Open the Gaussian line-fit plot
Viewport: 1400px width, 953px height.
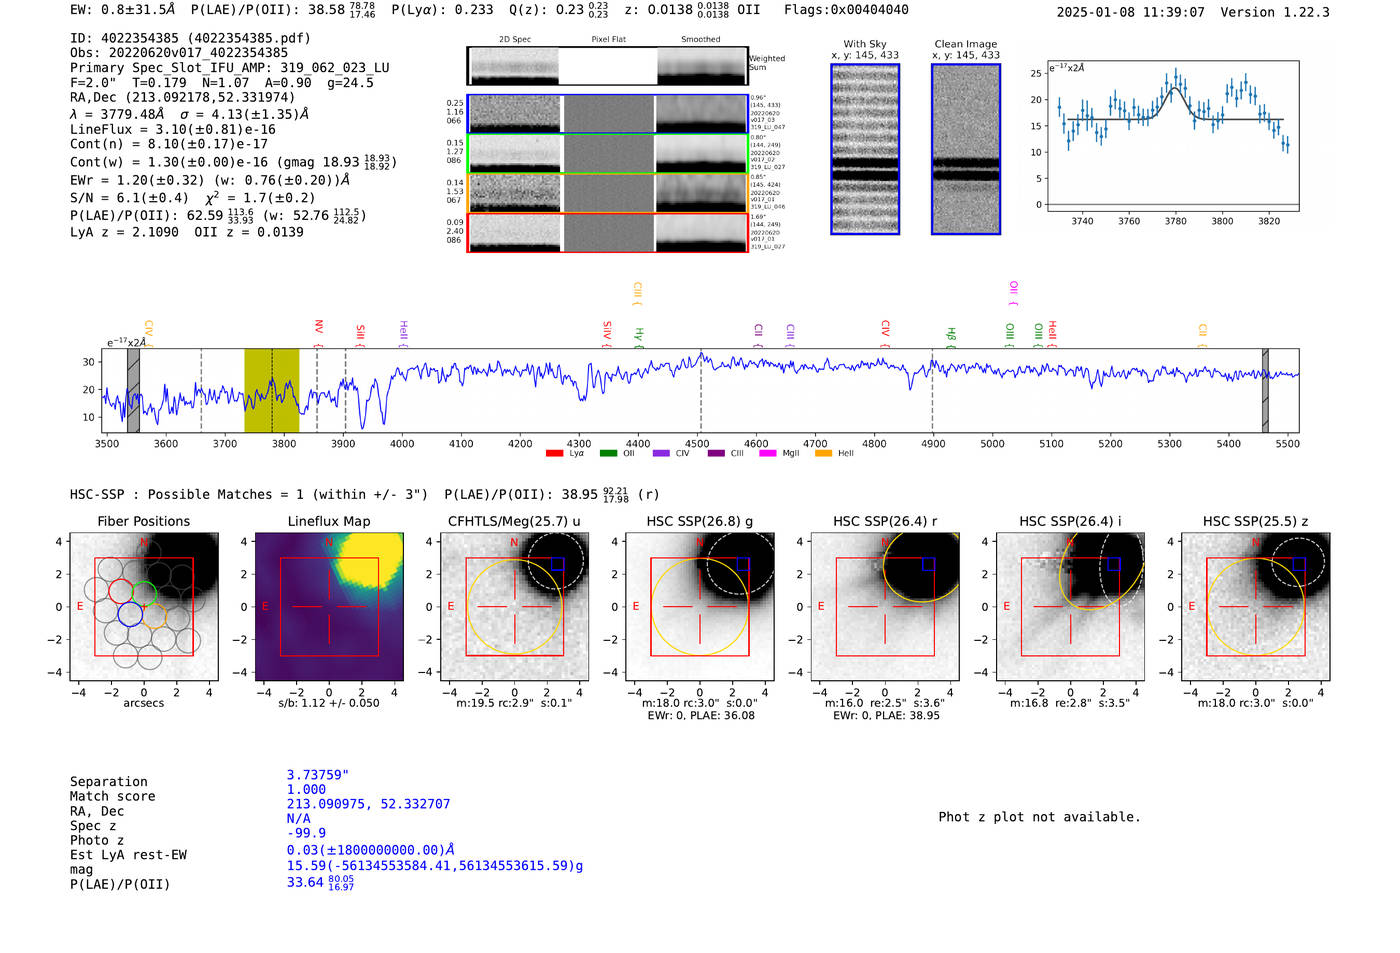(x=1172, y=137)
